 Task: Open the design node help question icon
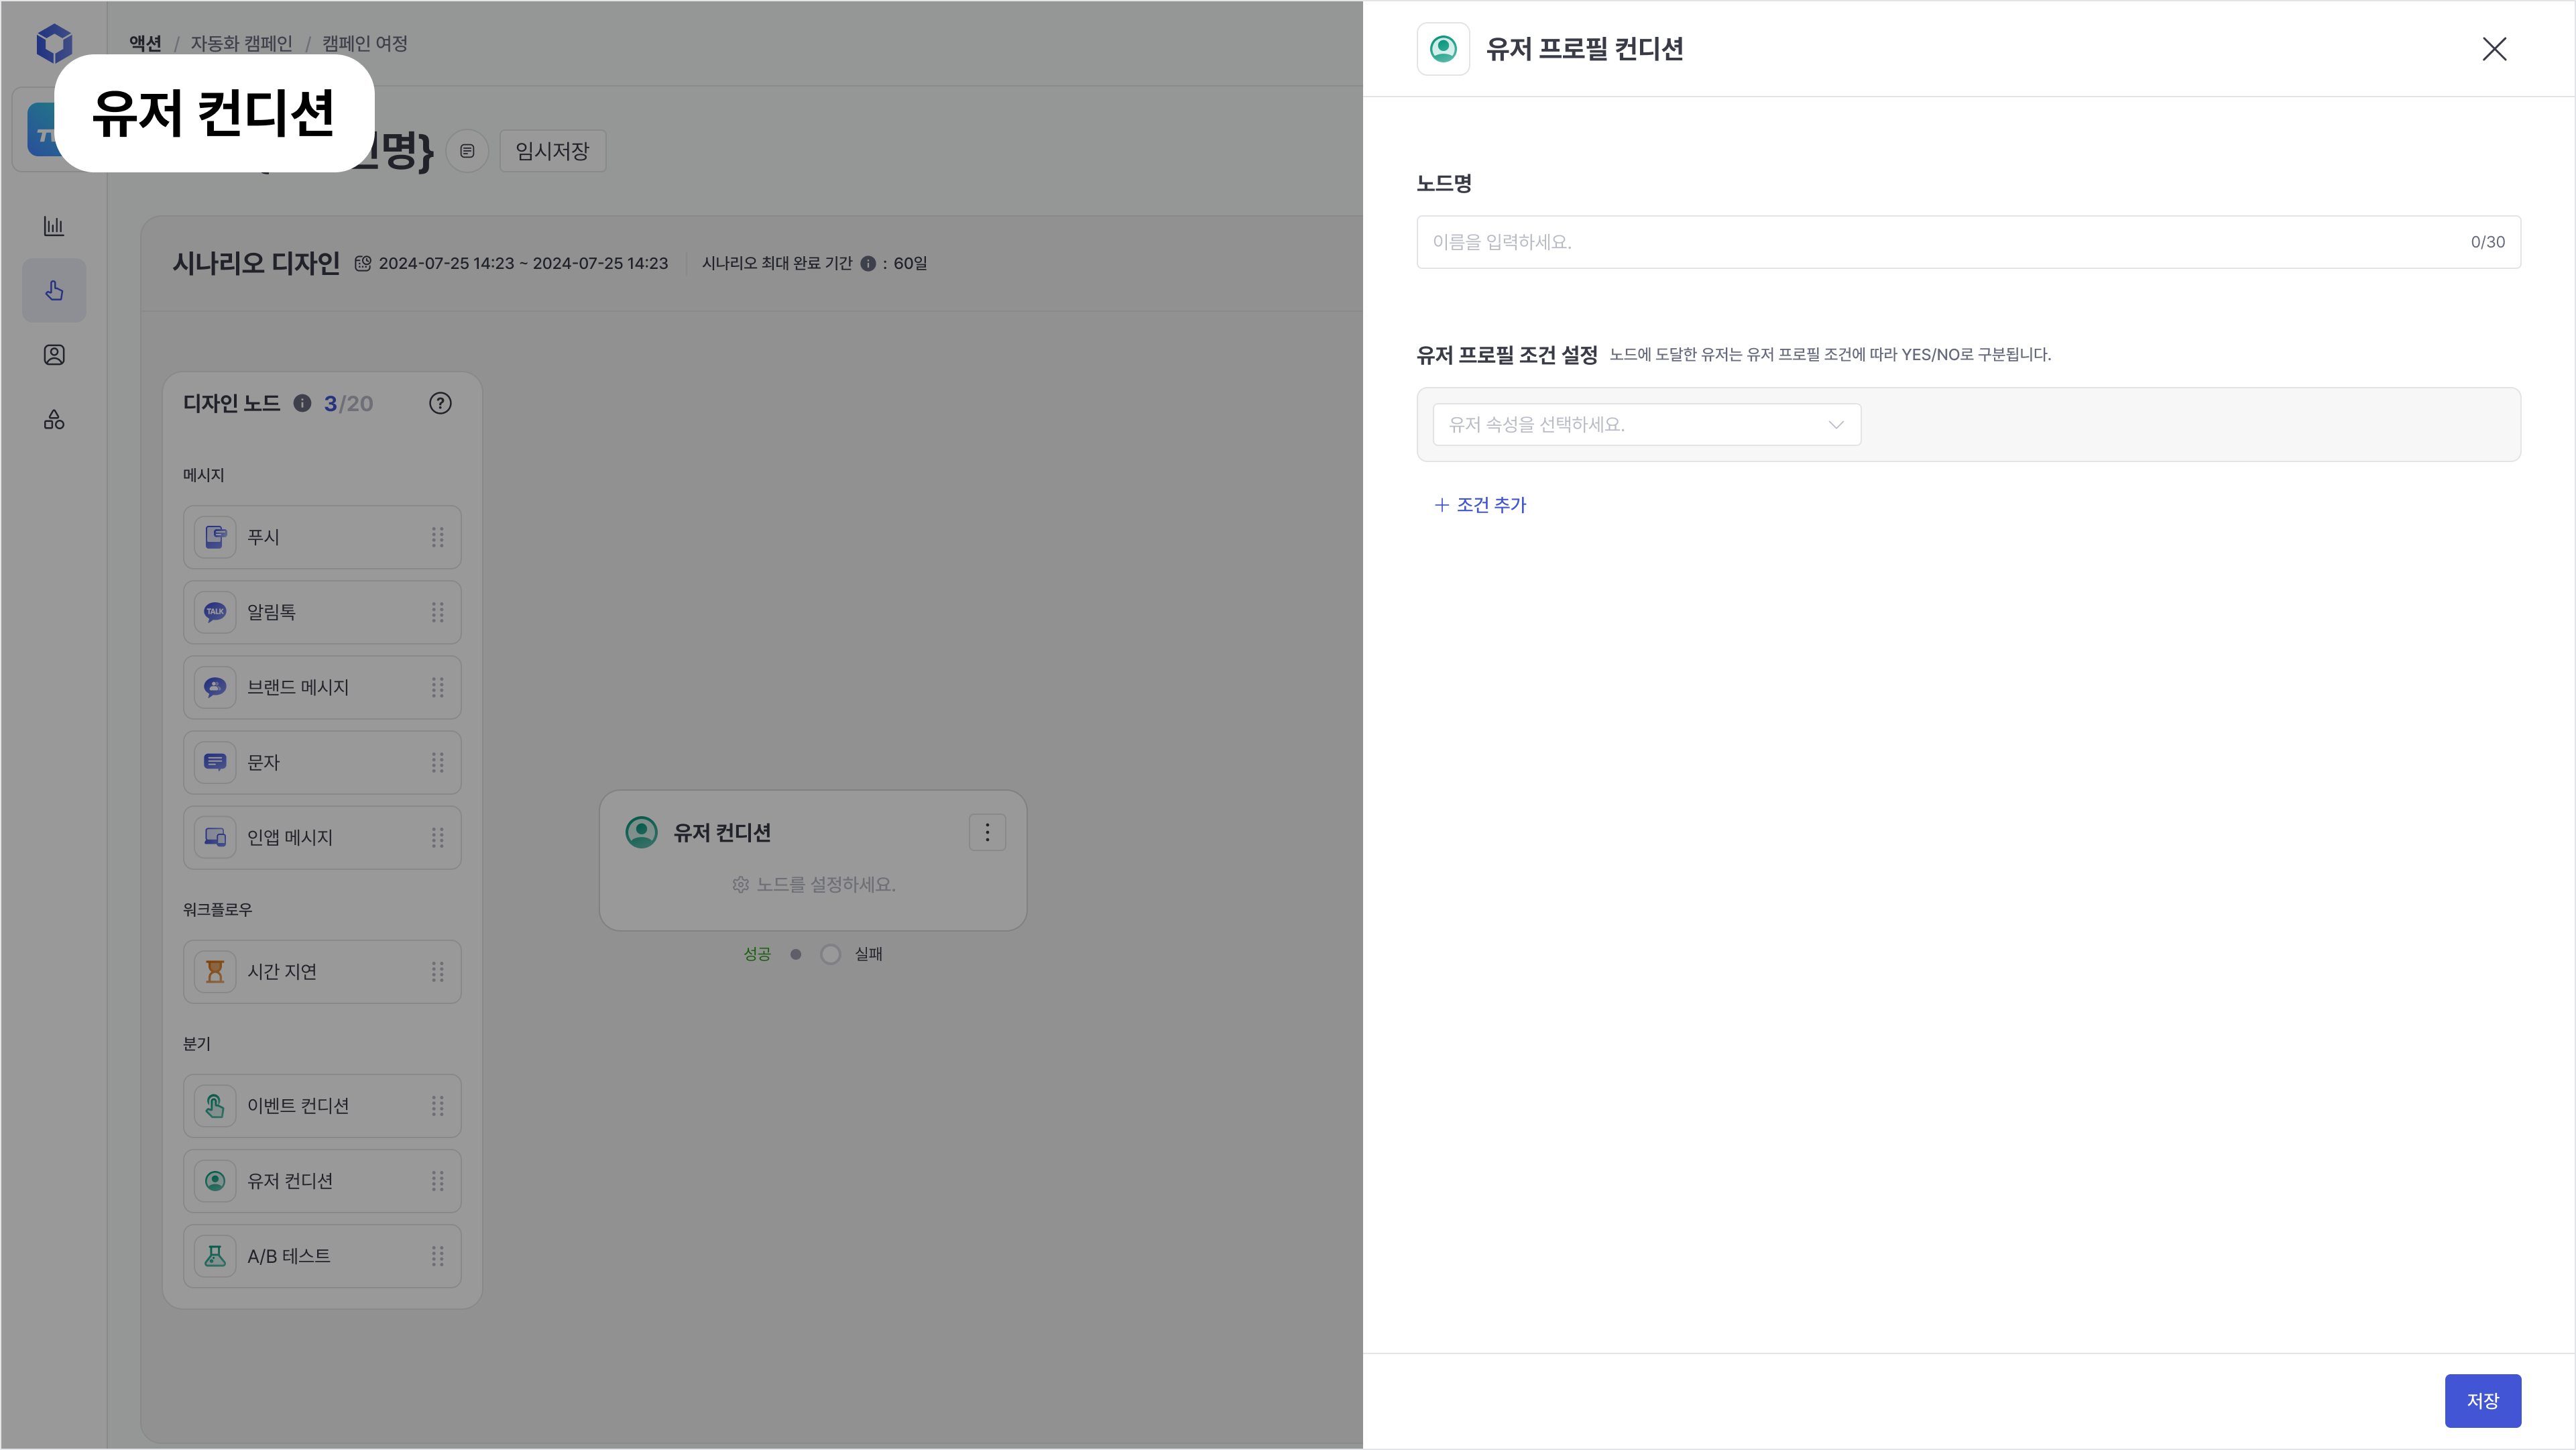click(x=440, y=403)
